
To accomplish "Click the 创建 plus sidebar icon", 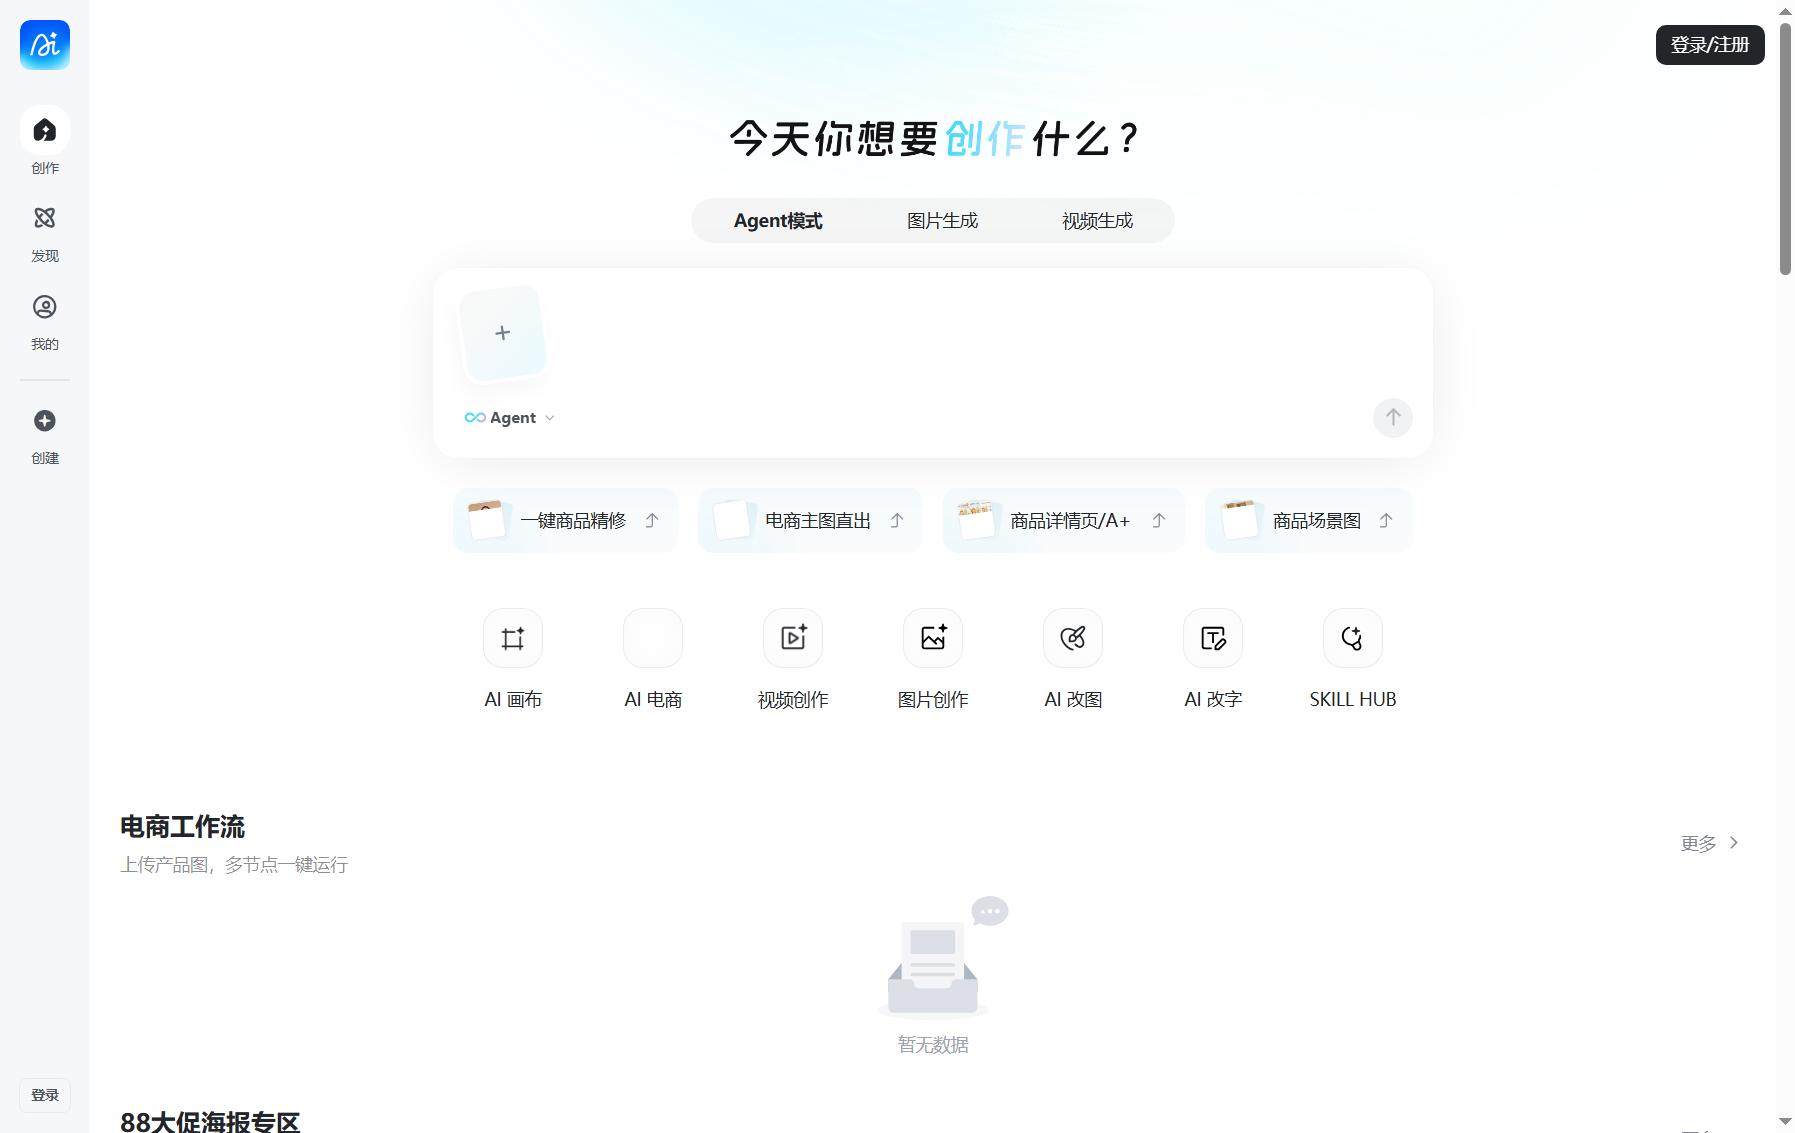I will tap(45, 421).
